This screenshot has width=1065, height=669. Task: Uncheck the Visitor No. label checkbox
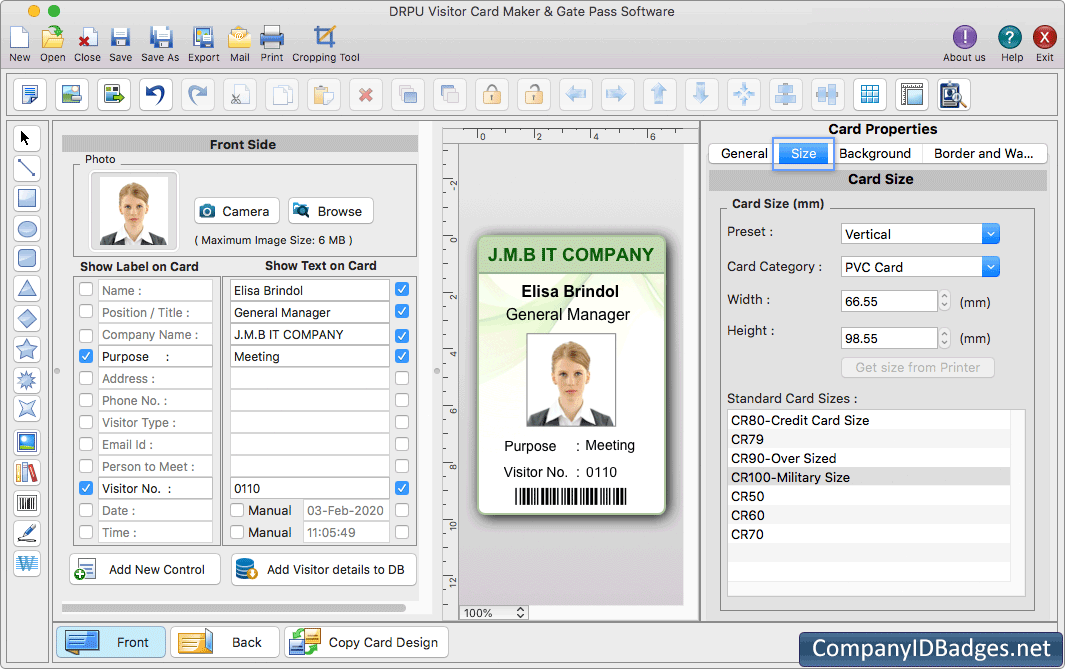point(86,488)
